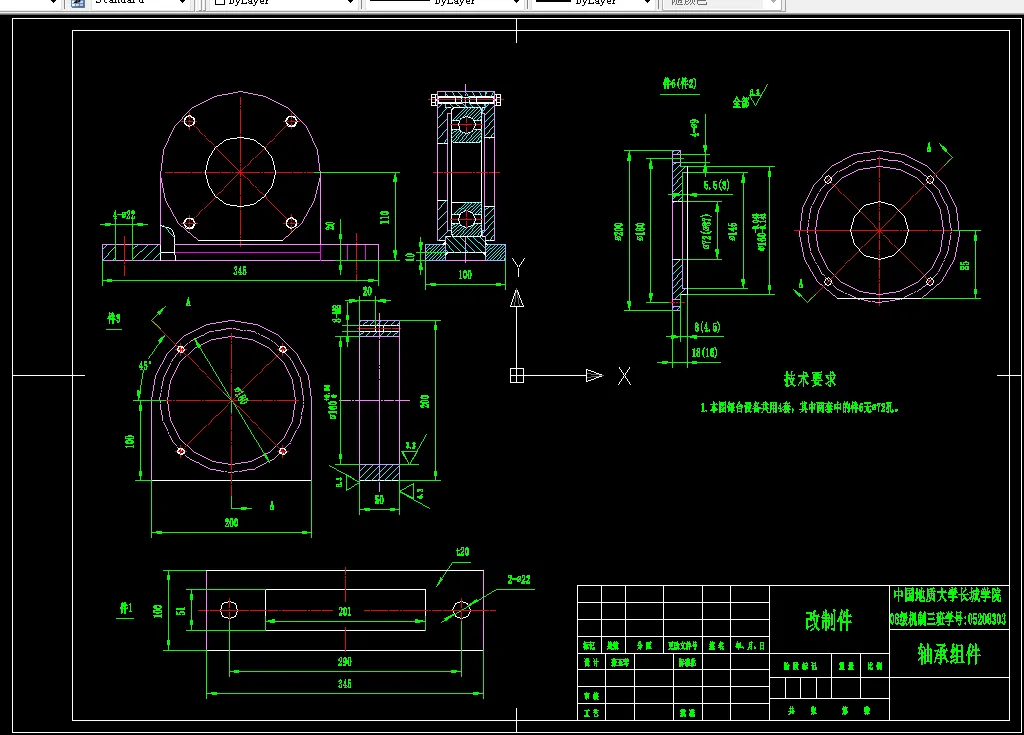Select the 110 height dimension text
1024x735 pixels.
[385, 217]
